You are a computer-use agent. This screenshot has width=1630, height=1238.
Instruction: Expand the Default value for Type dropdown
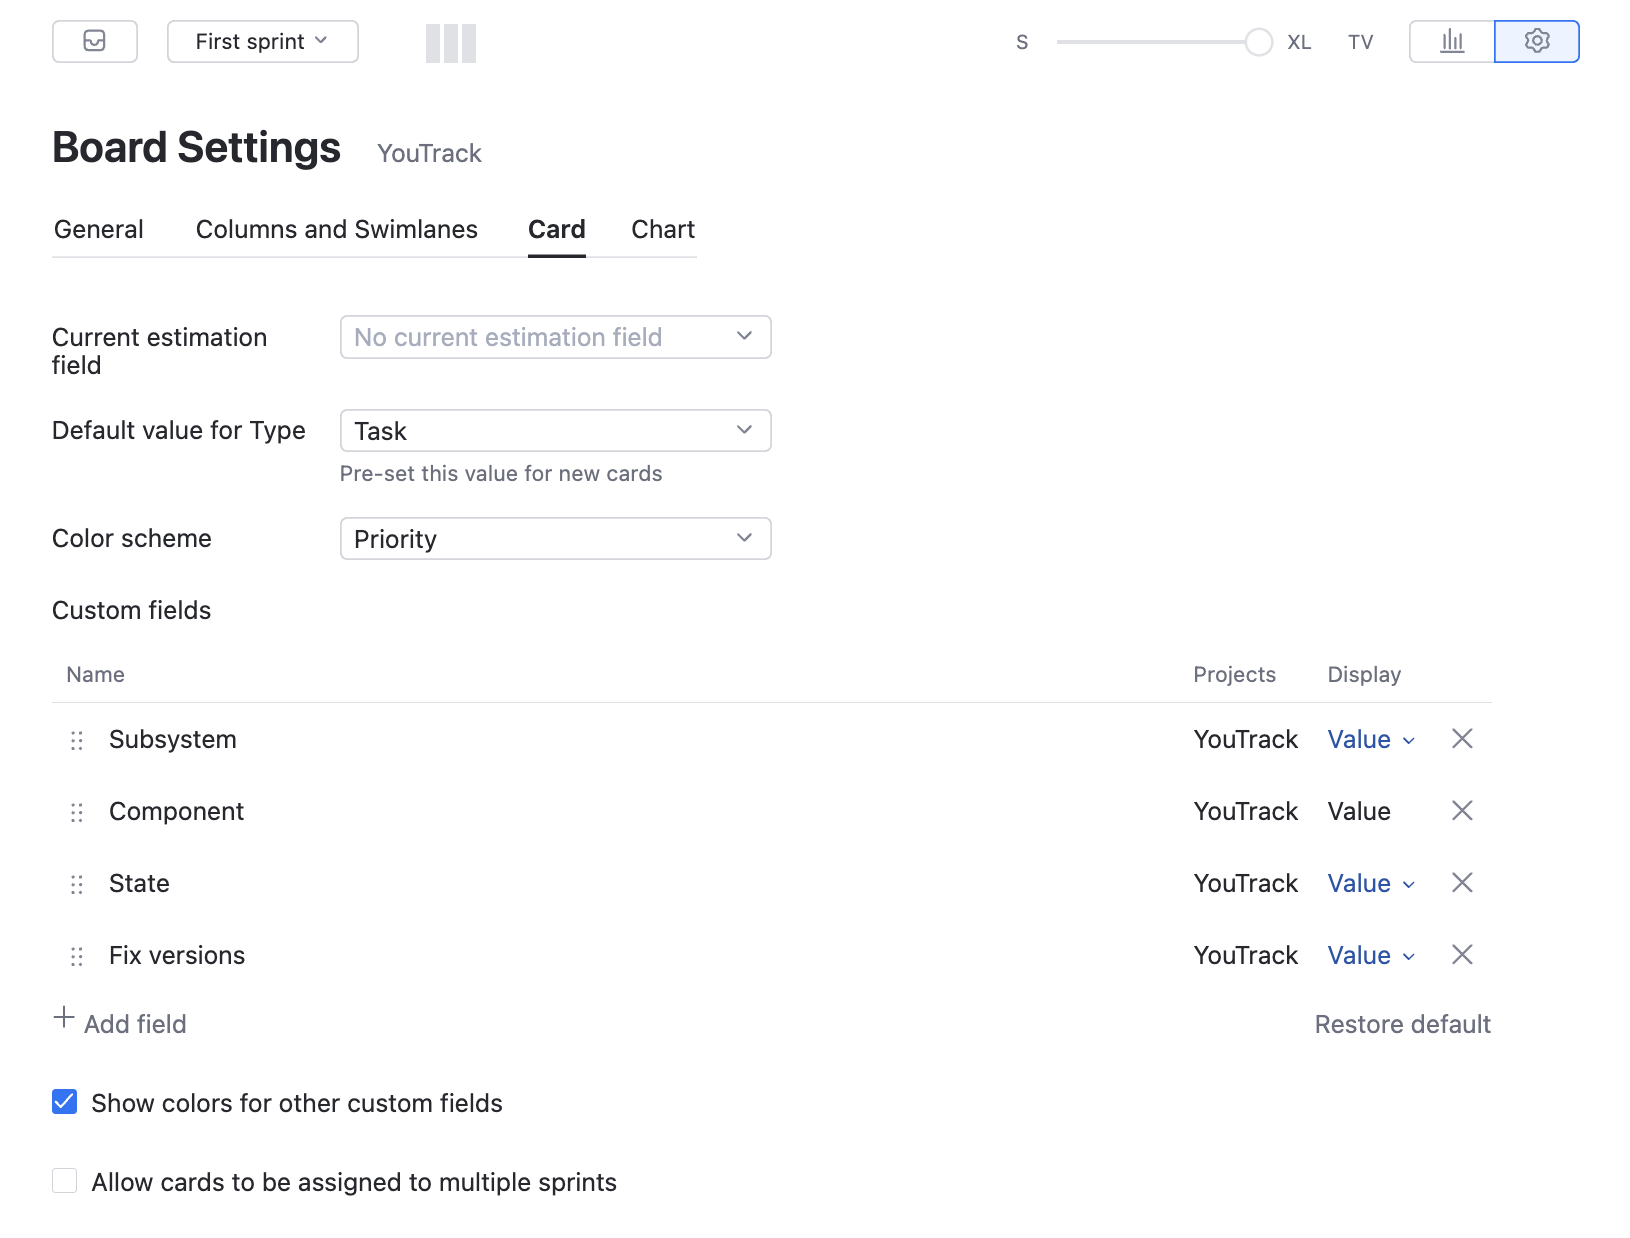pyautogui.click(x=555, y=430)
